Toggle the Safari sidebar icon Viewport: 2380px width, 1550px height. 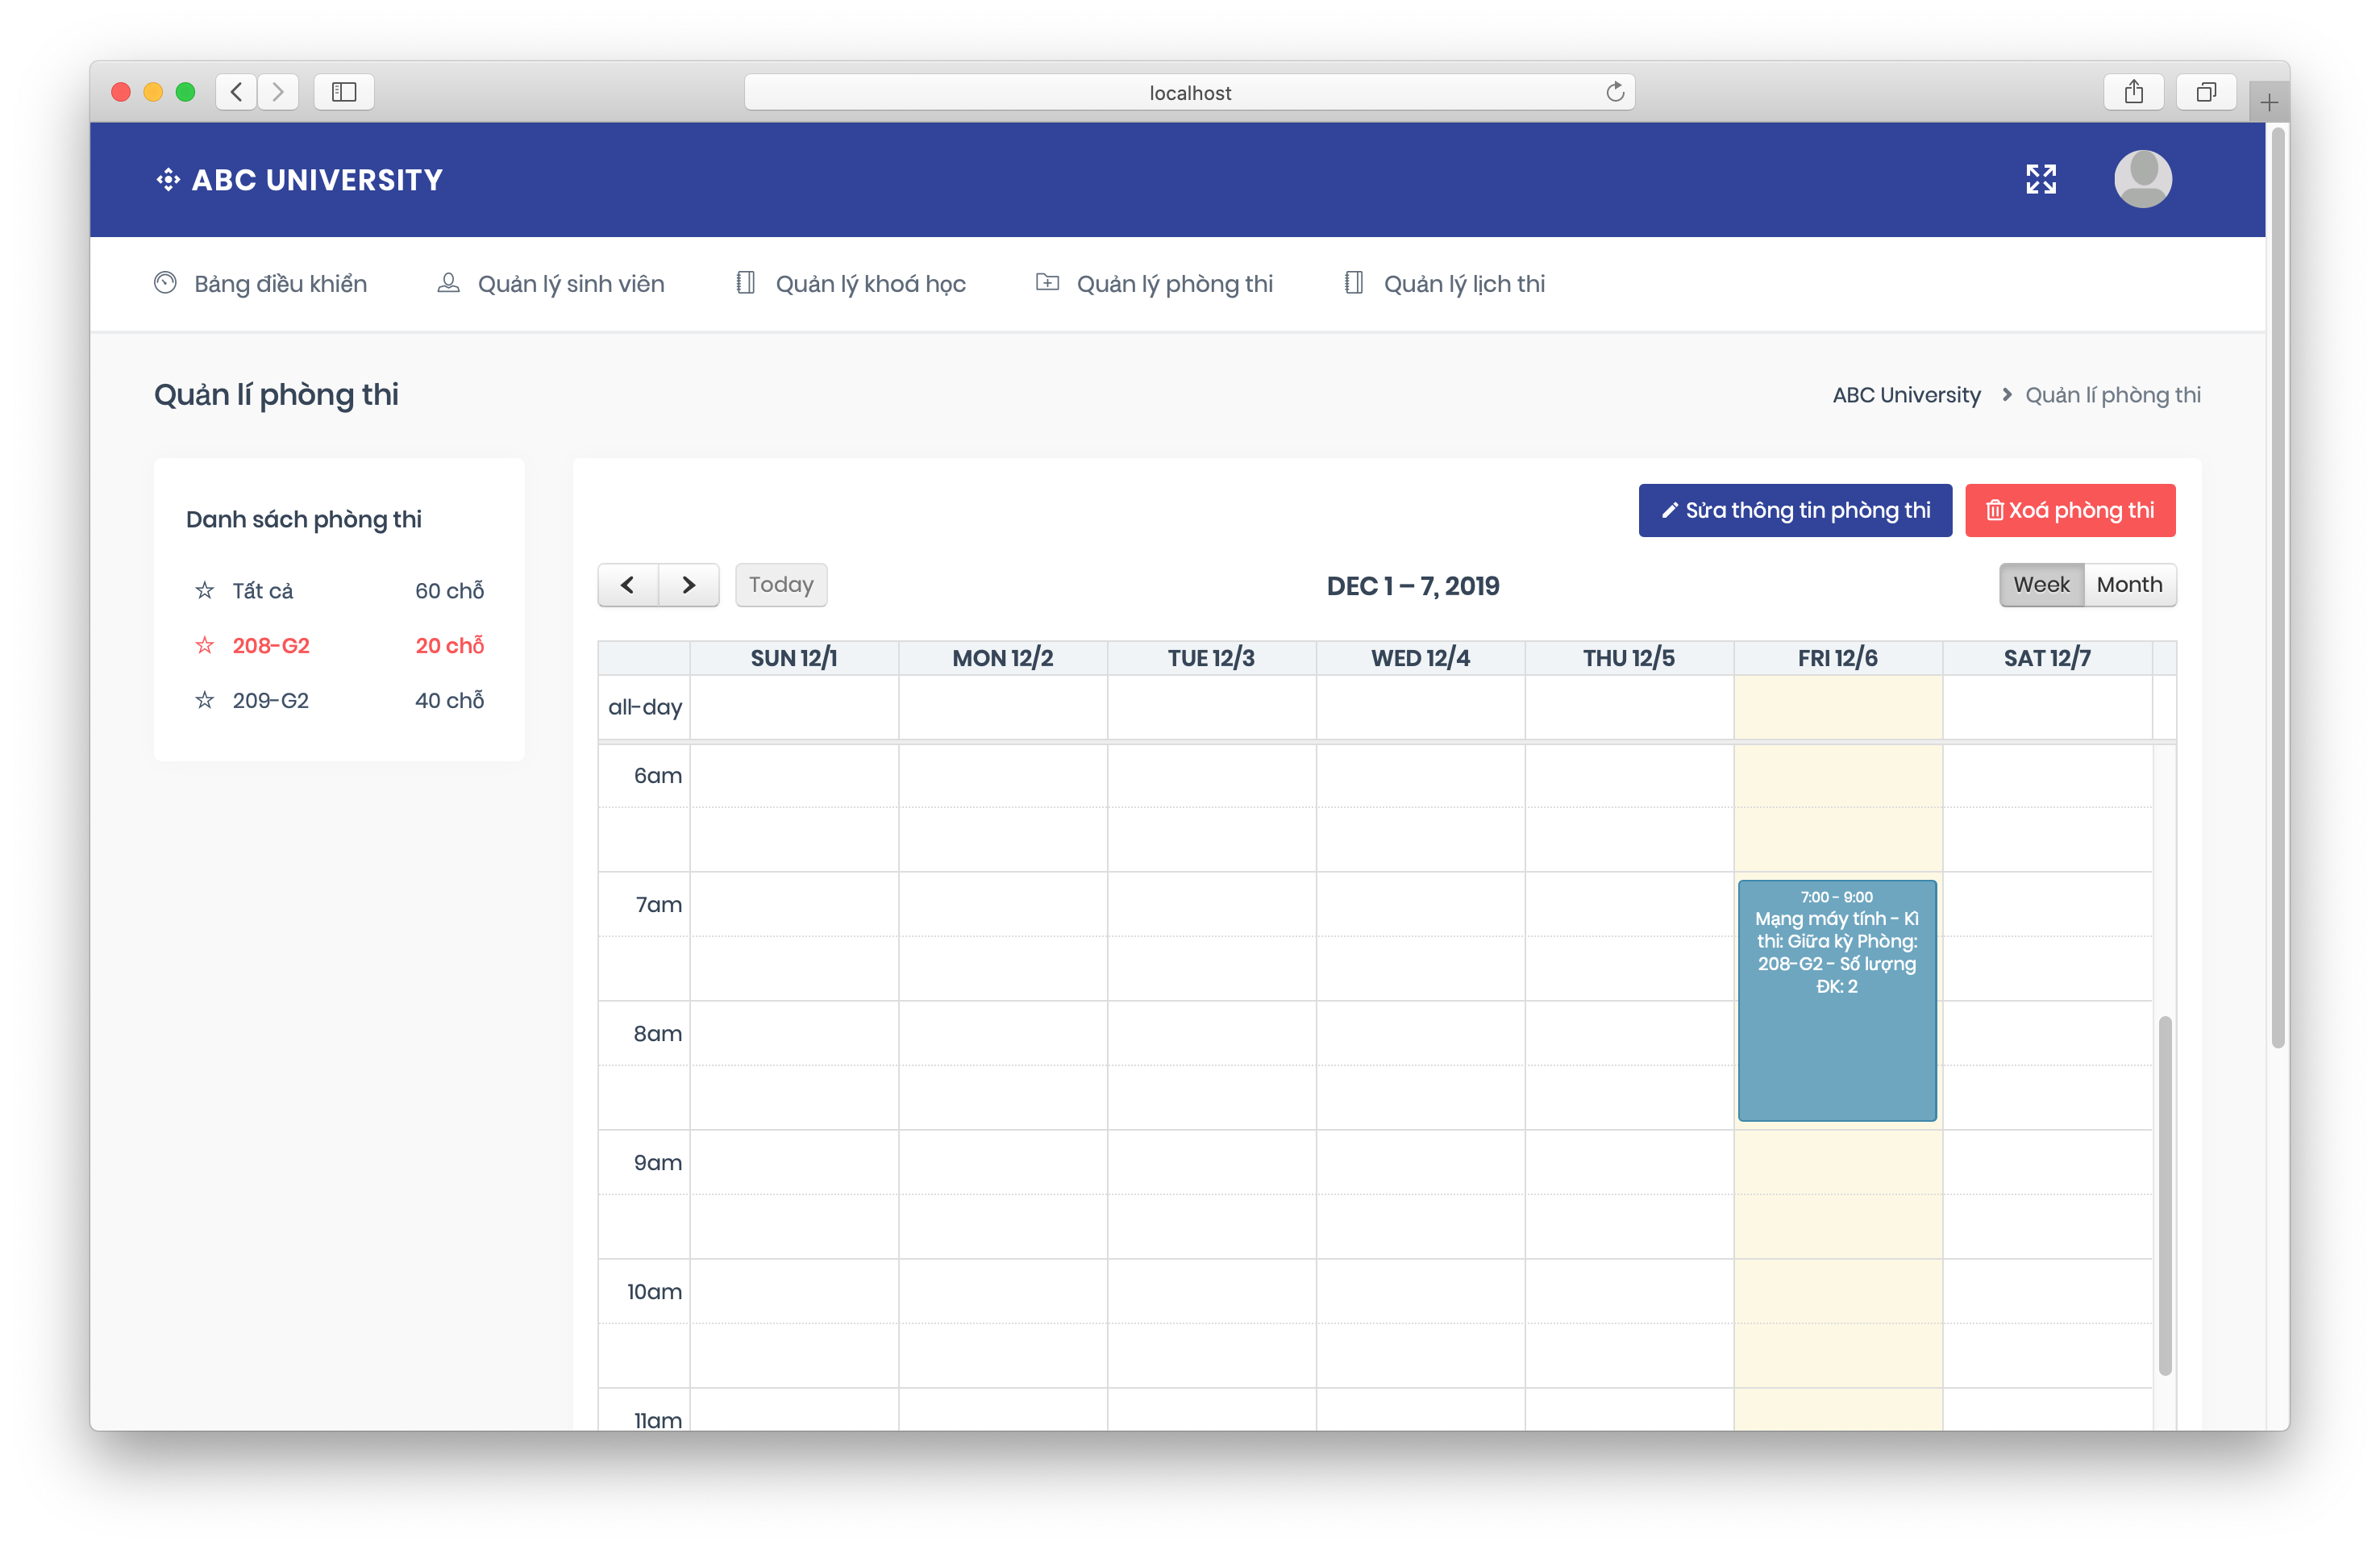coord(344,92)
